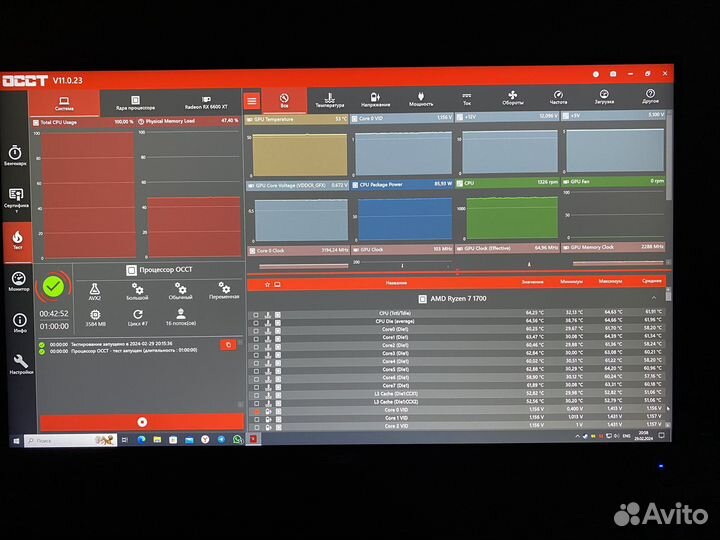Open Microsoft Edge from the taskbar

click(x=141, y=440)
